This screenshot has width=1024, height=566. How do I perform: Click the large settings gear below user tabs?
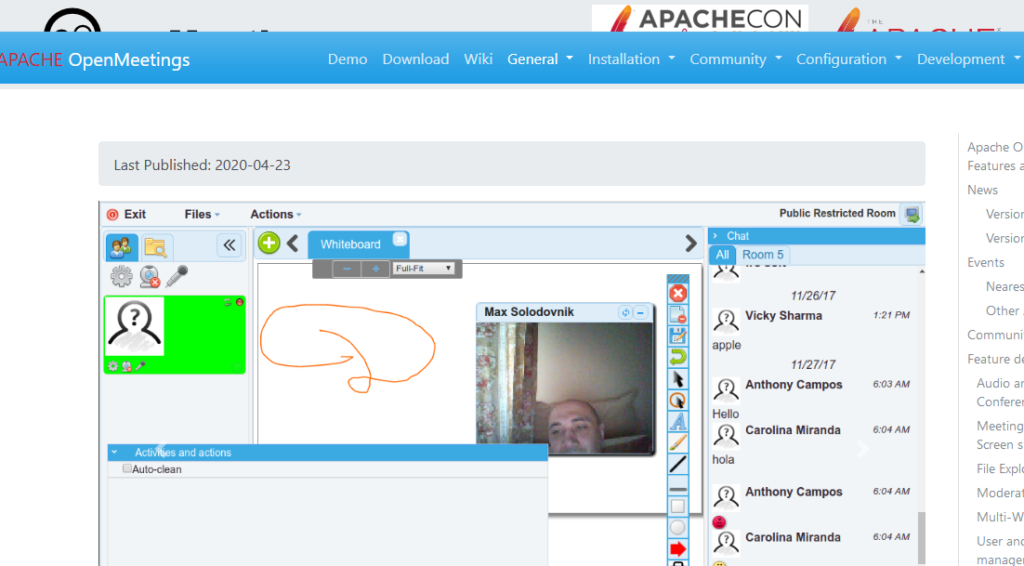click(121, 277)
